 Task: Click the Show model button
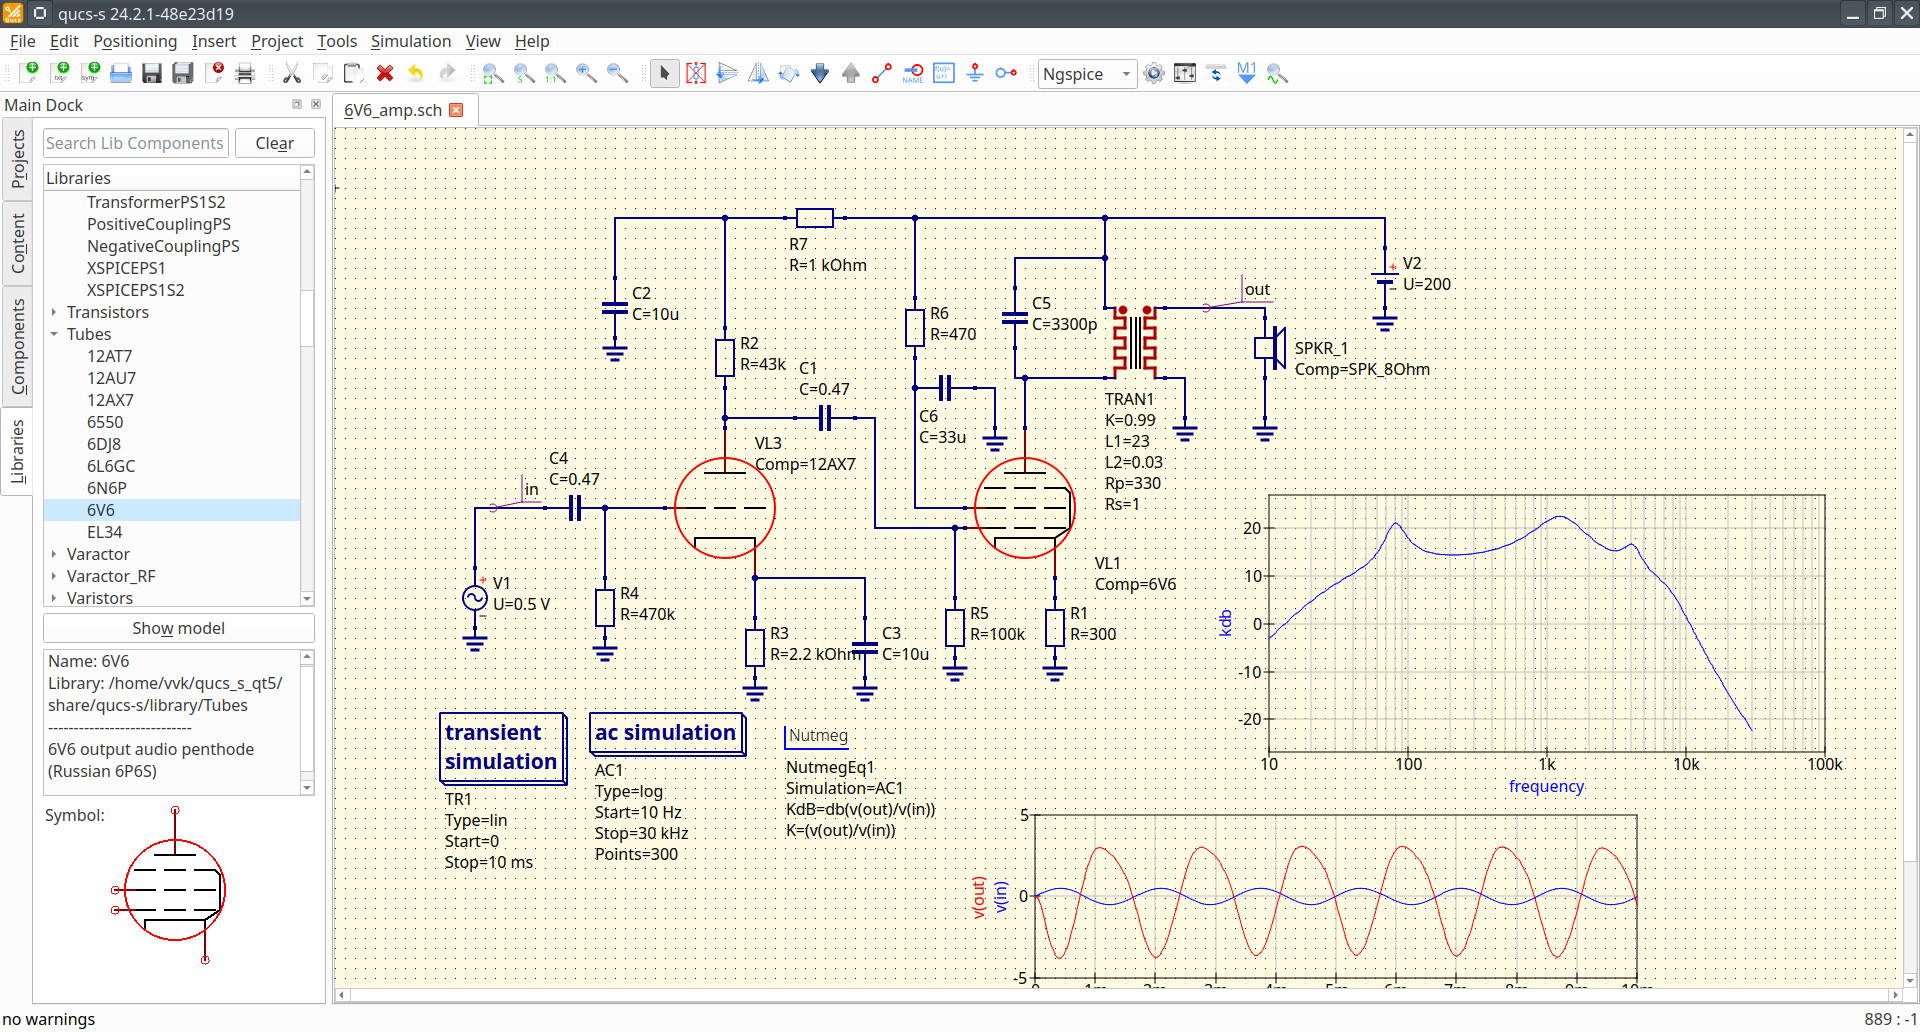tap(178, 628)
